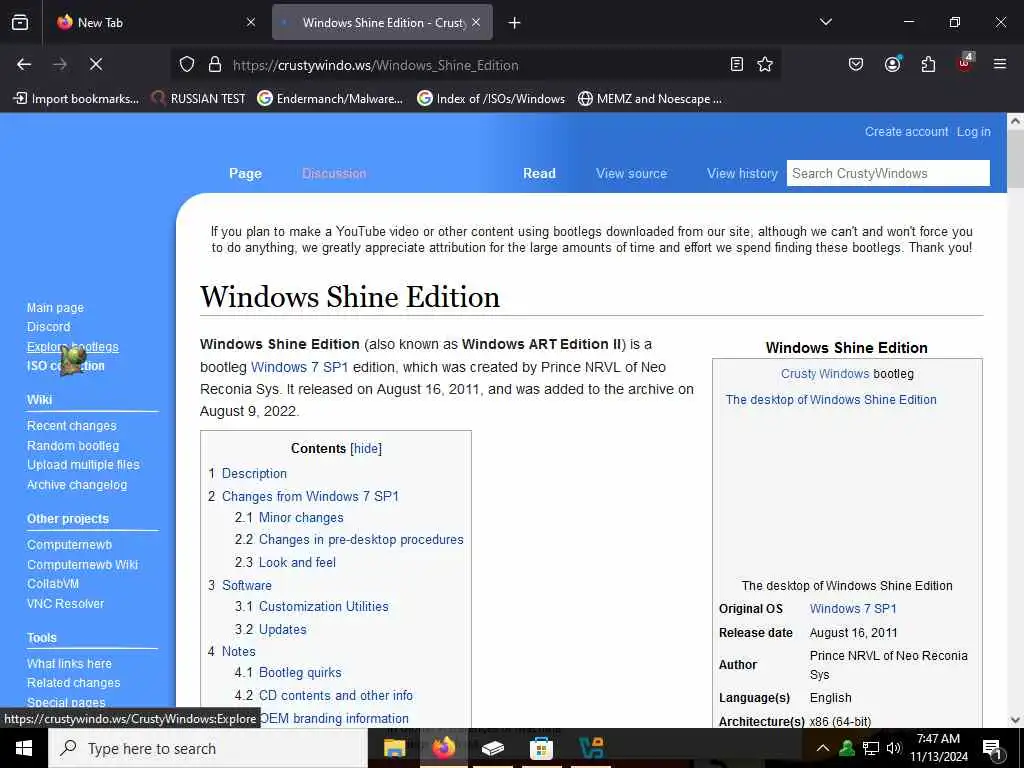The image size is (1024, 768).
Task: List all tabs dropdown arrow
Action: (825, 22)
